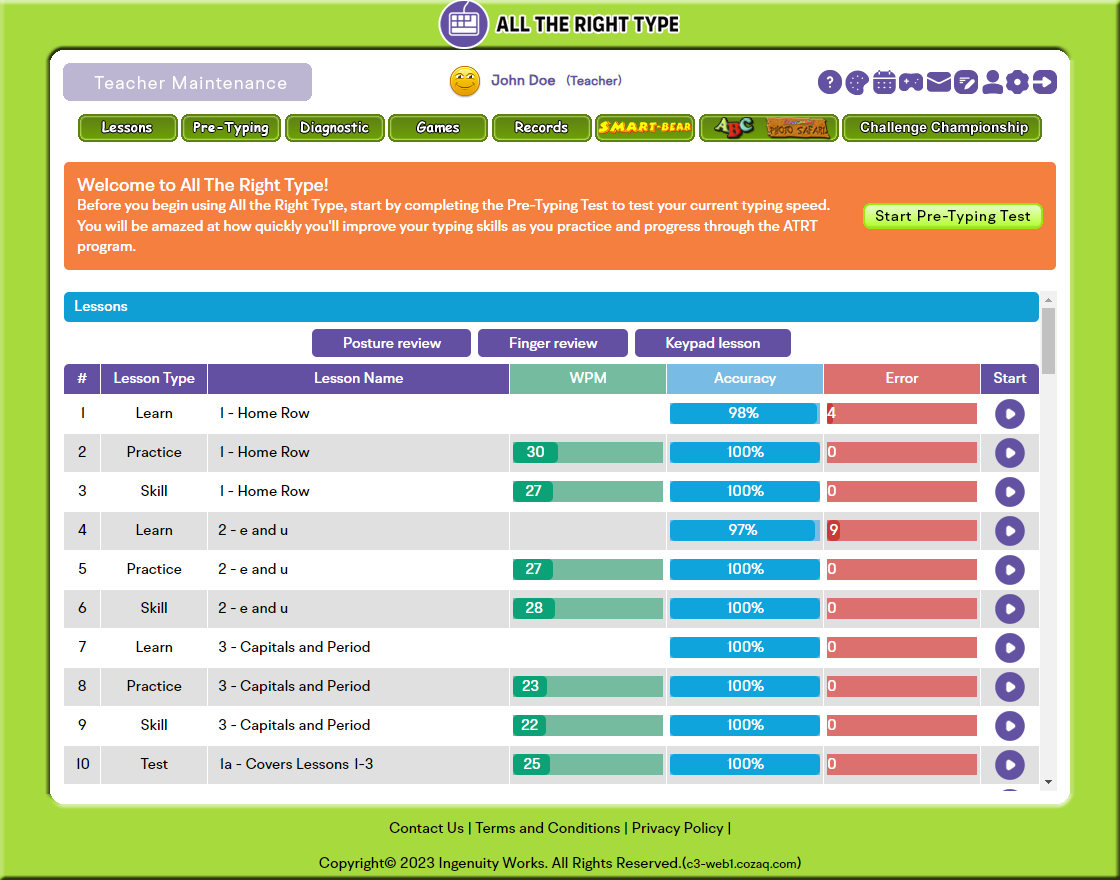Start lesson 5 Practice e and u
Screen dimensions: 1120x880
pos(1009,570)
